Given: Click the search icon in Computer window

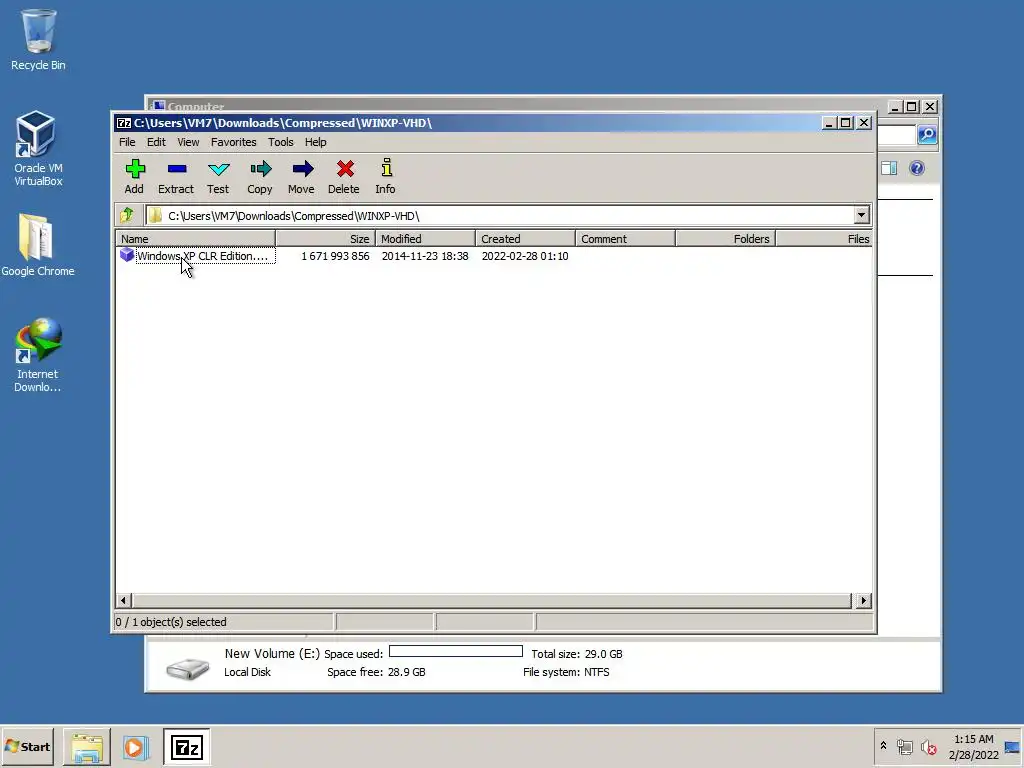Looking at the screenshot, I should tap(927, 135).
